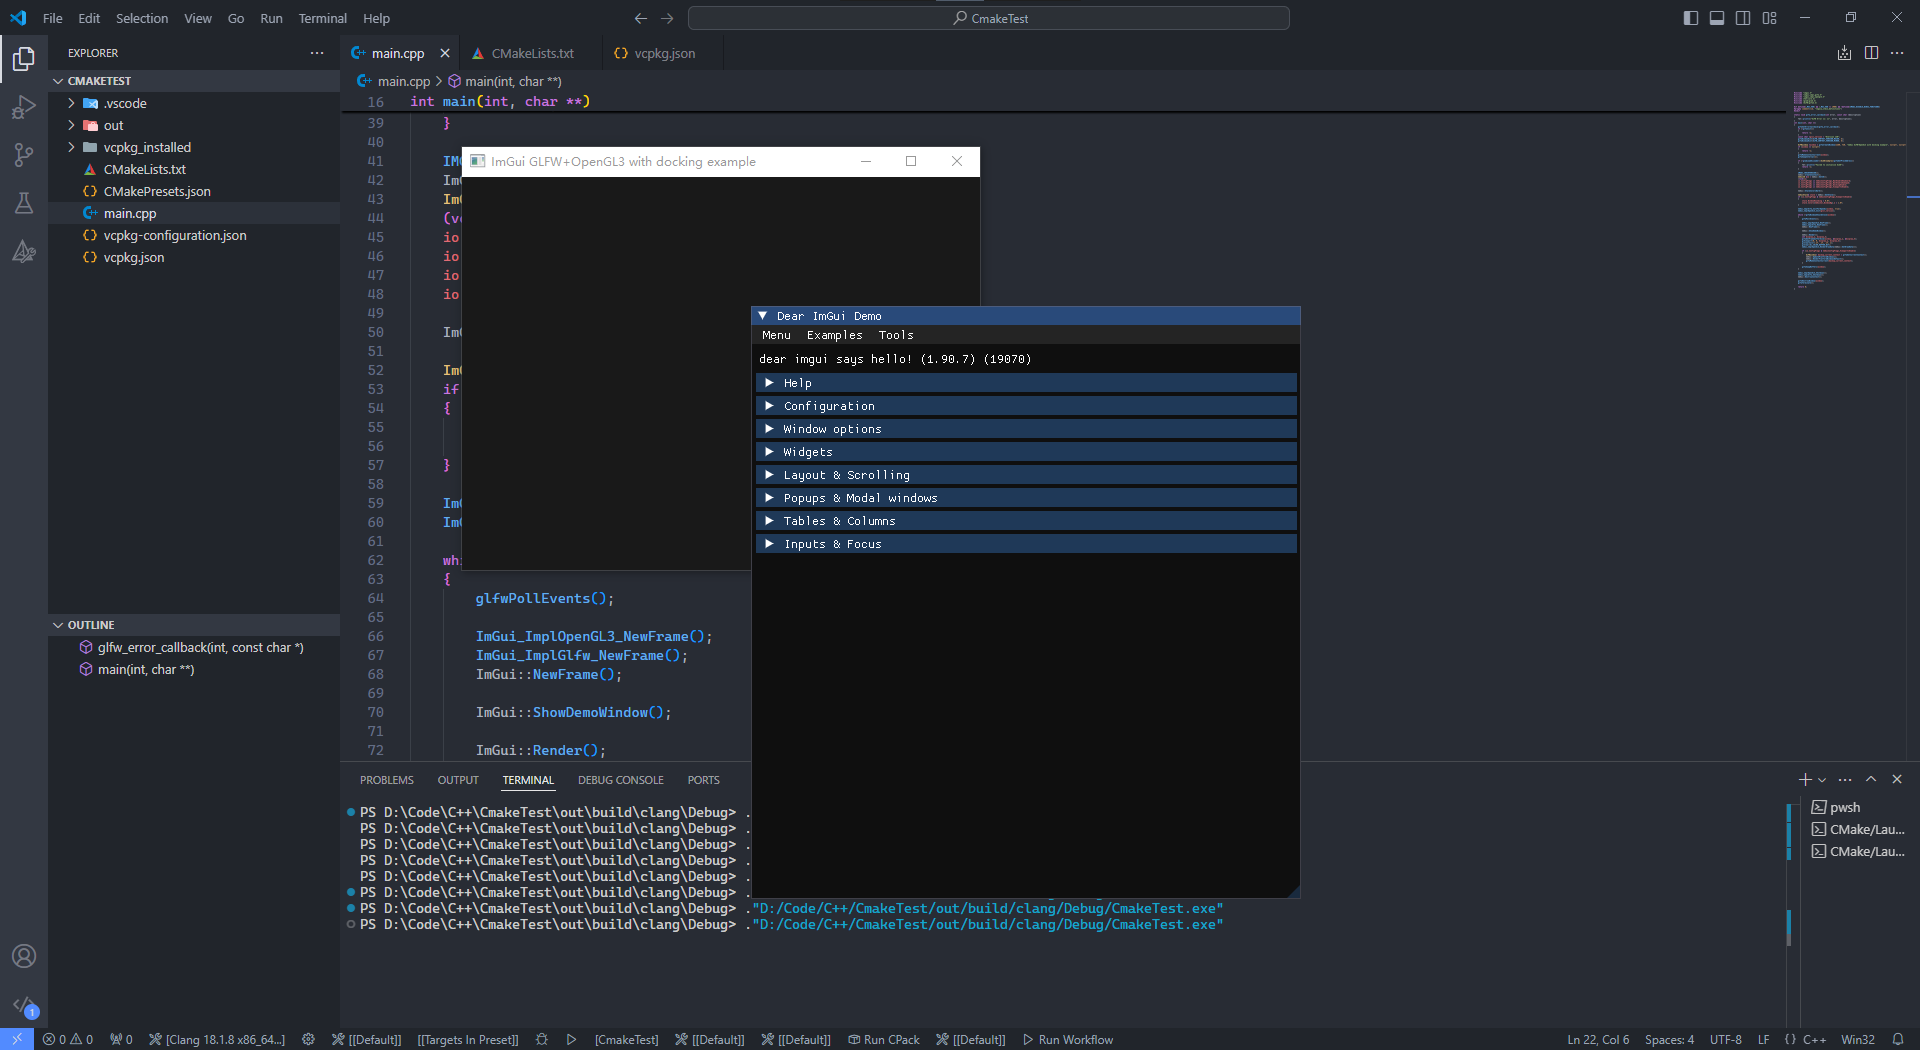
Task: Click the CMake debug bug icon in status bar
Action: 541,1039
